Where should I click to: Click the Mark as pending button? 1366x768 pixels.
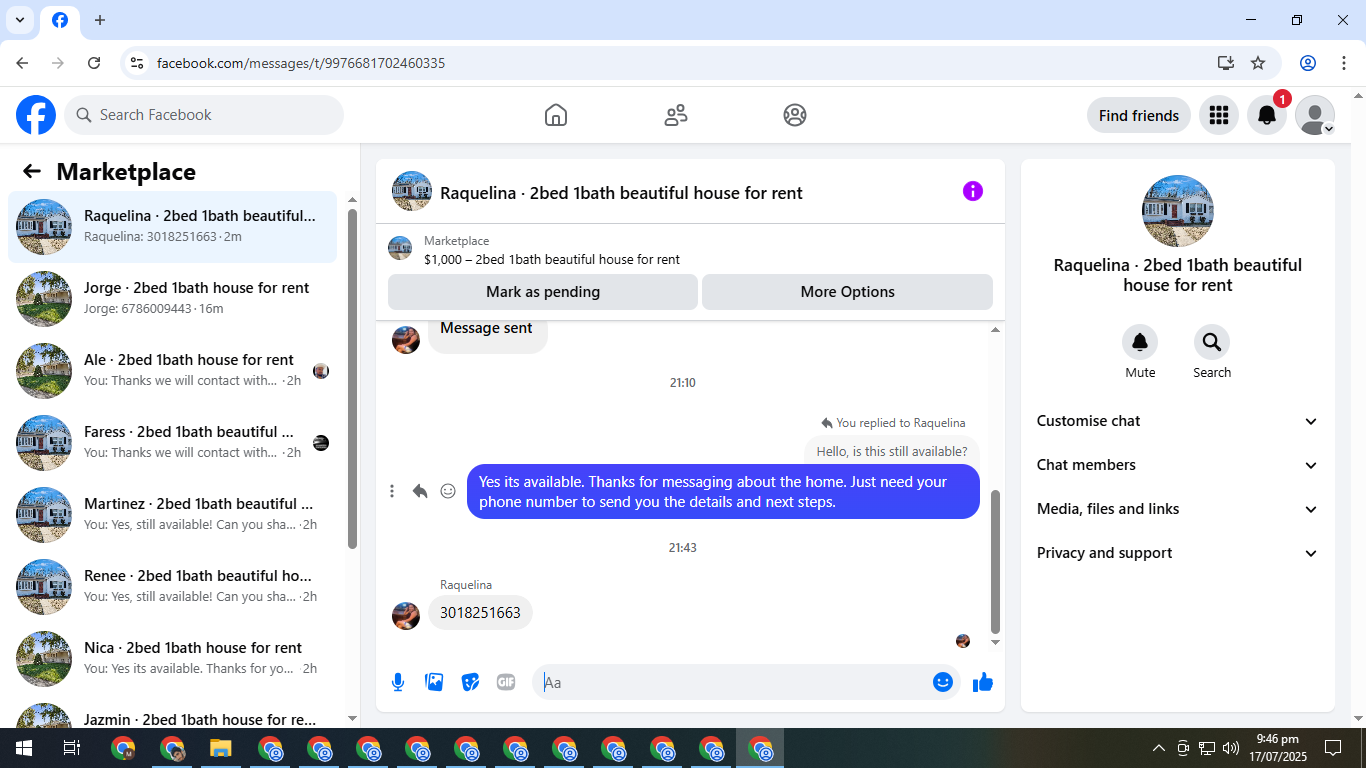(543, 292)
